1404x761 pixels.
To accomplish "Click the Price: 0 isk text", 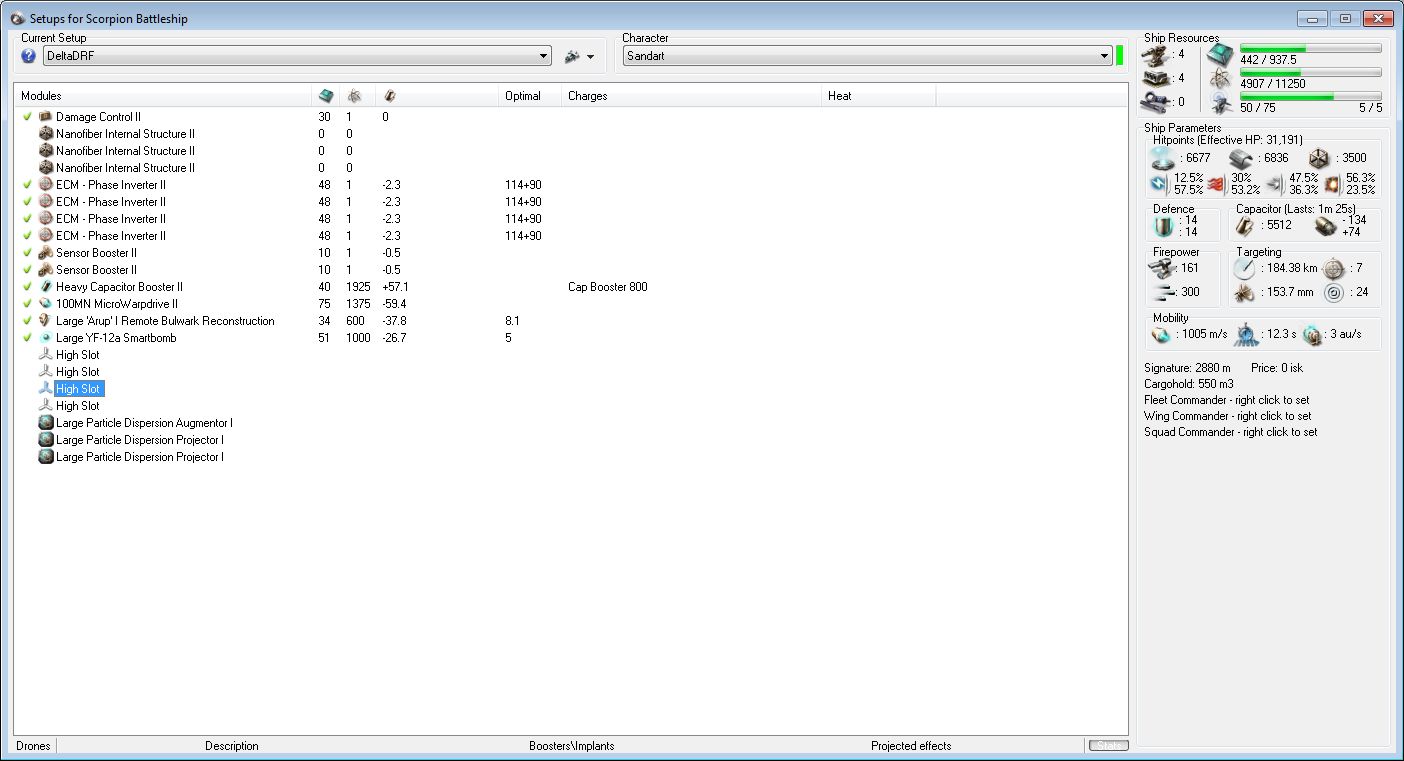I will click(1277, 368).
